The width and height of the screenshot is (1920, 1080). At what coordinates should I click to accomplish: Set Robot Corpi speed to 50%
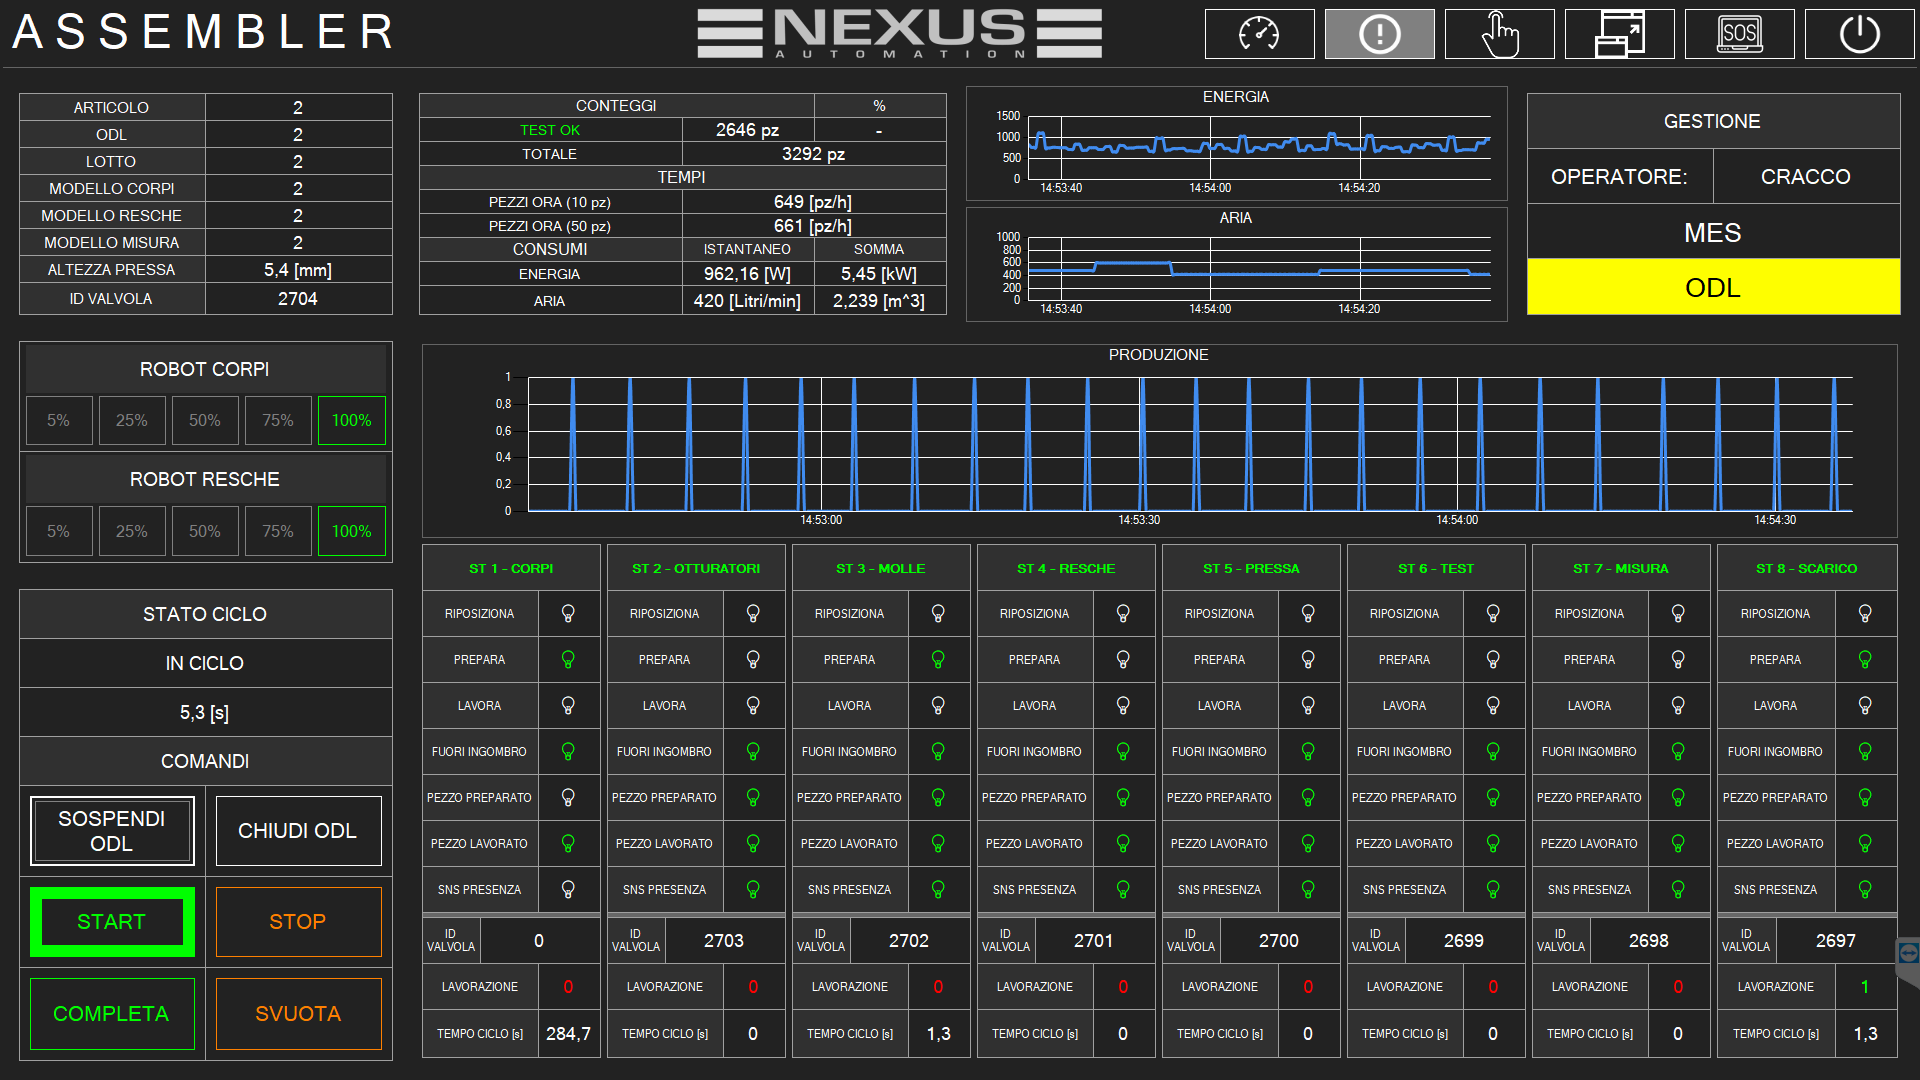click(205, 420)
